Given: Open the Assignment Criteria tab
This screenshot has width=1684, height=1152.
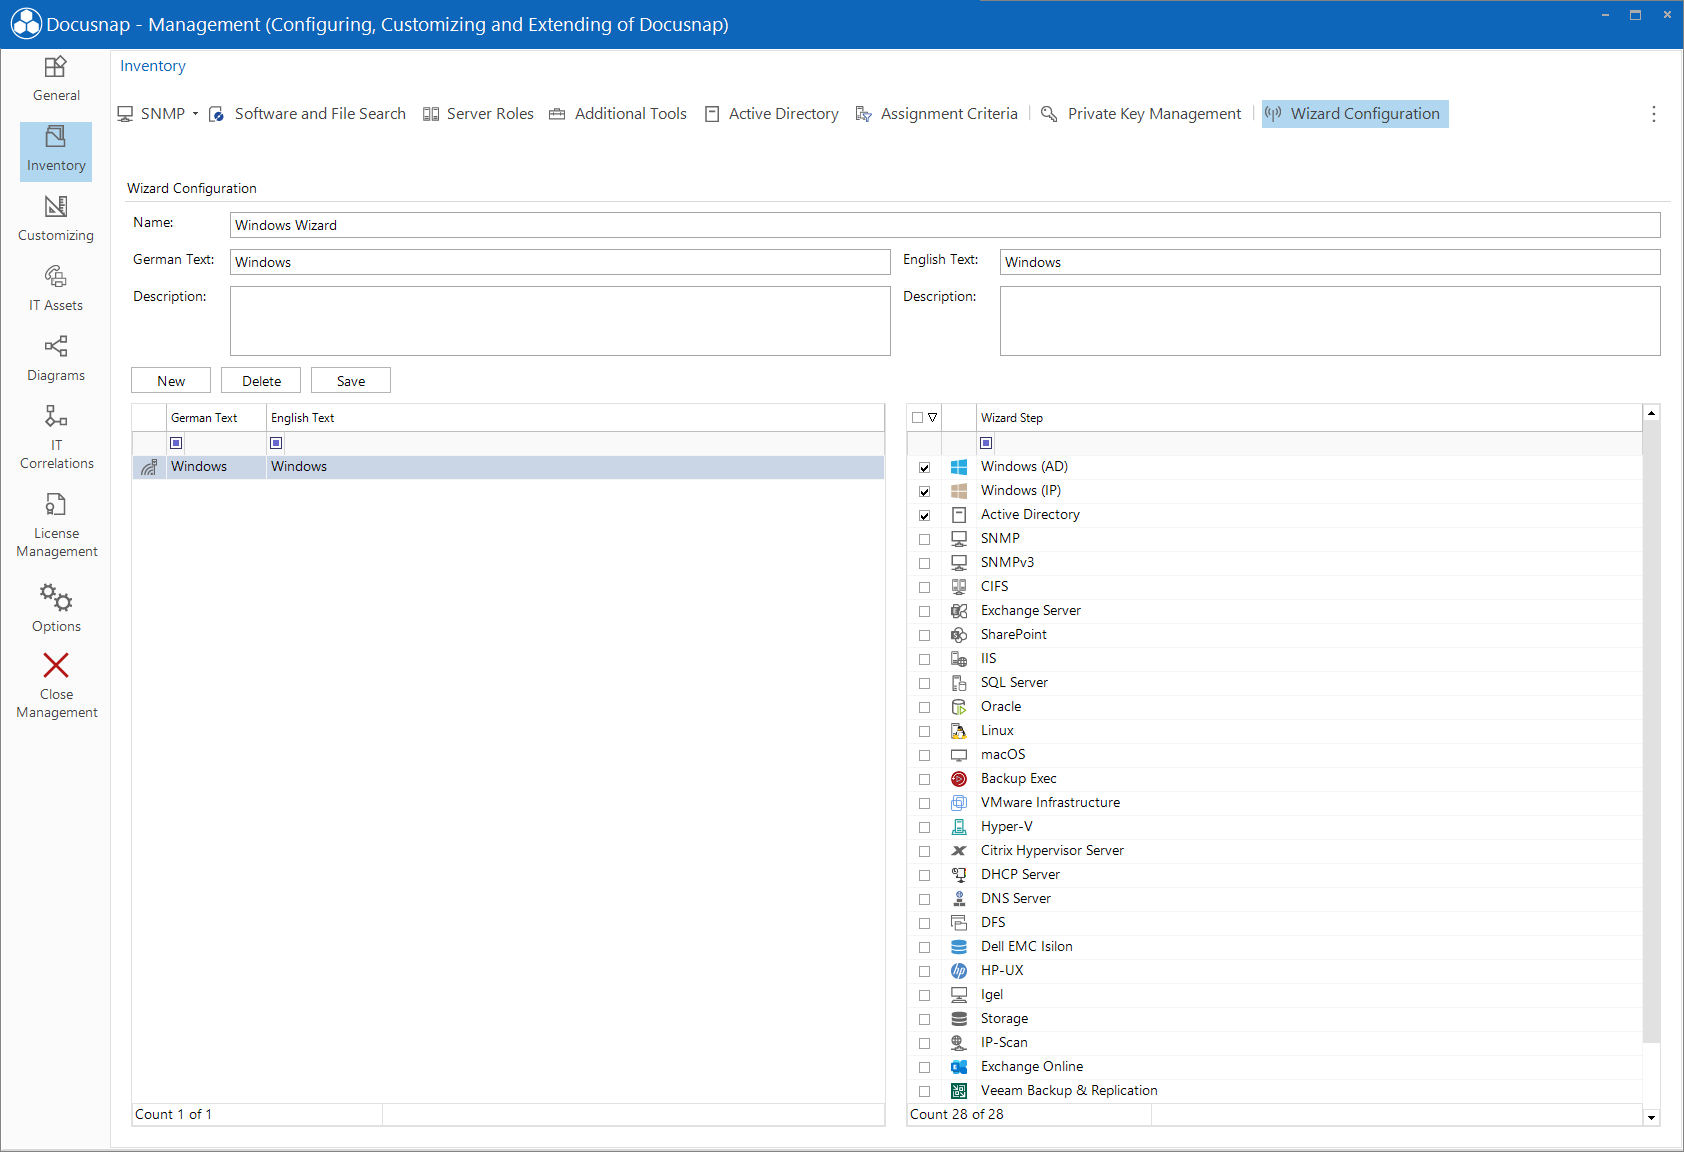Looking at the screenshot, I should [937, 114].
